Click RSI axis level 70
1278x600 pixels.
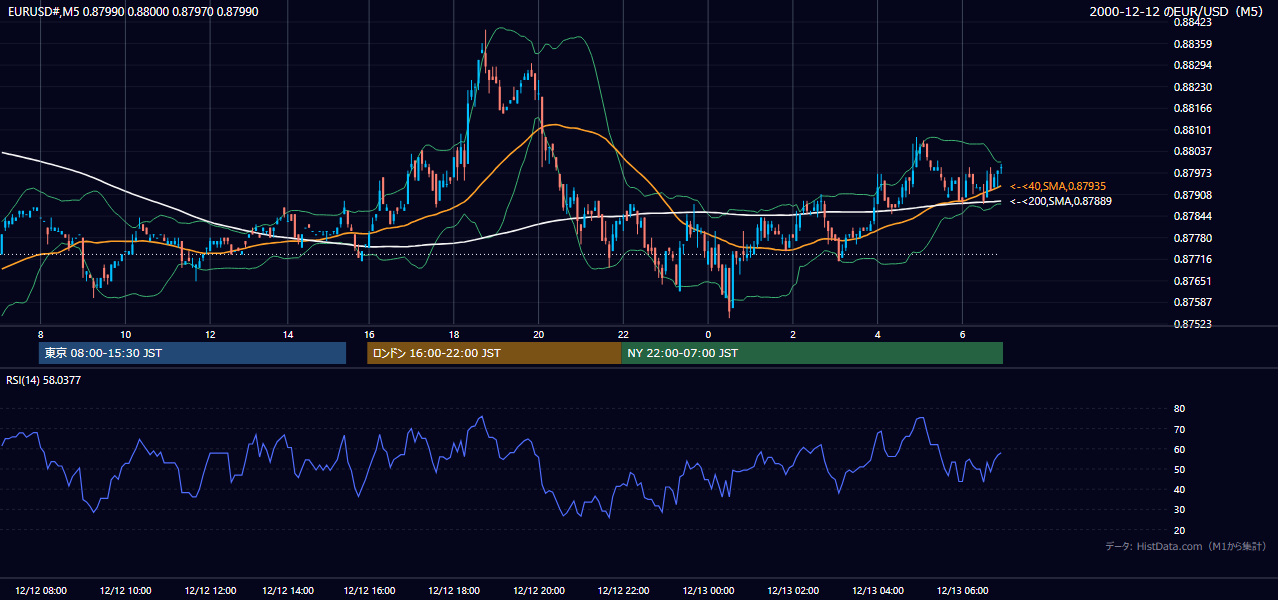[x=1179, y=429]
